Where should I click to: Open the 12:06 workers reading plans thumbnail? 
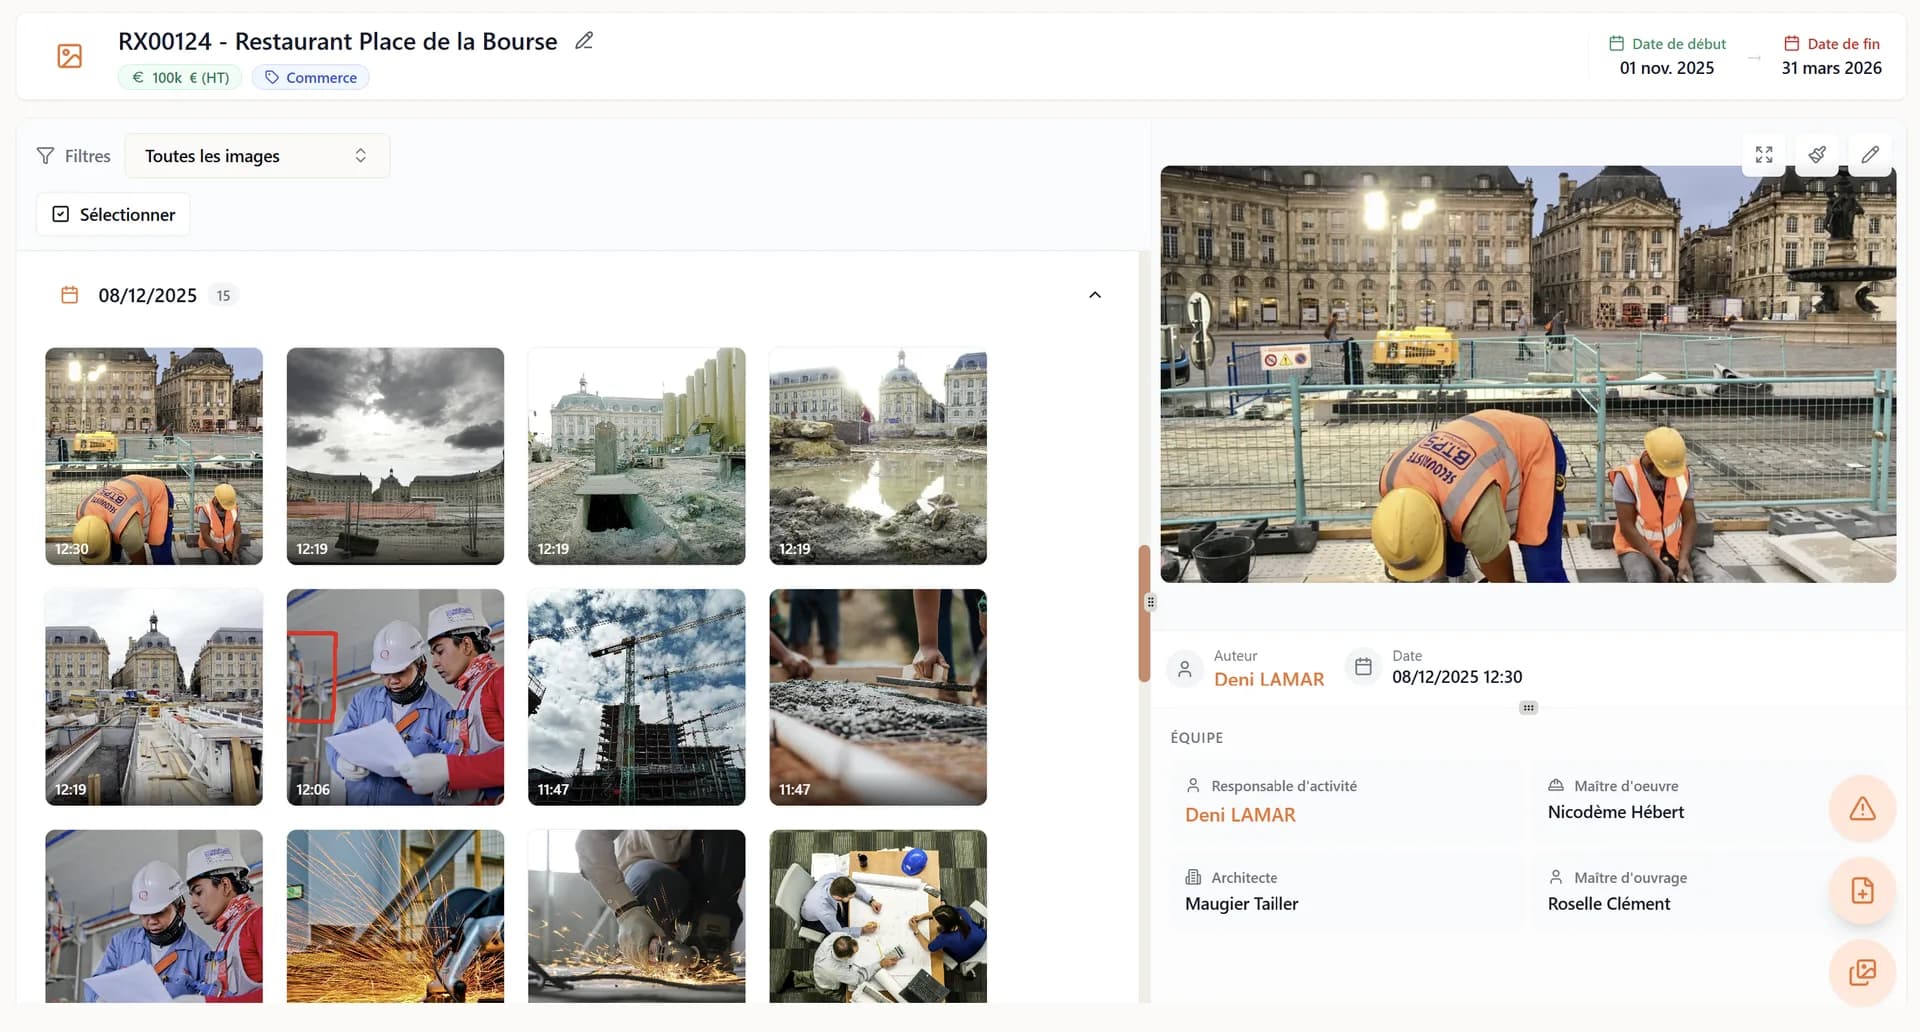(x=395, y=697)
